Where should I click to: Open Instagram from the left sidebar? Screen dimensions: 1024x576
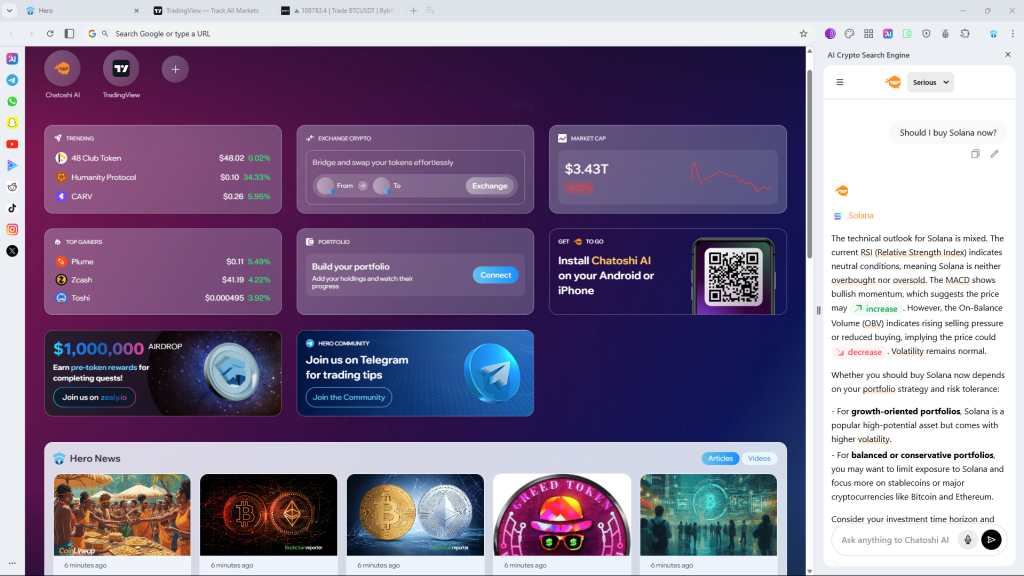(12, 230)
